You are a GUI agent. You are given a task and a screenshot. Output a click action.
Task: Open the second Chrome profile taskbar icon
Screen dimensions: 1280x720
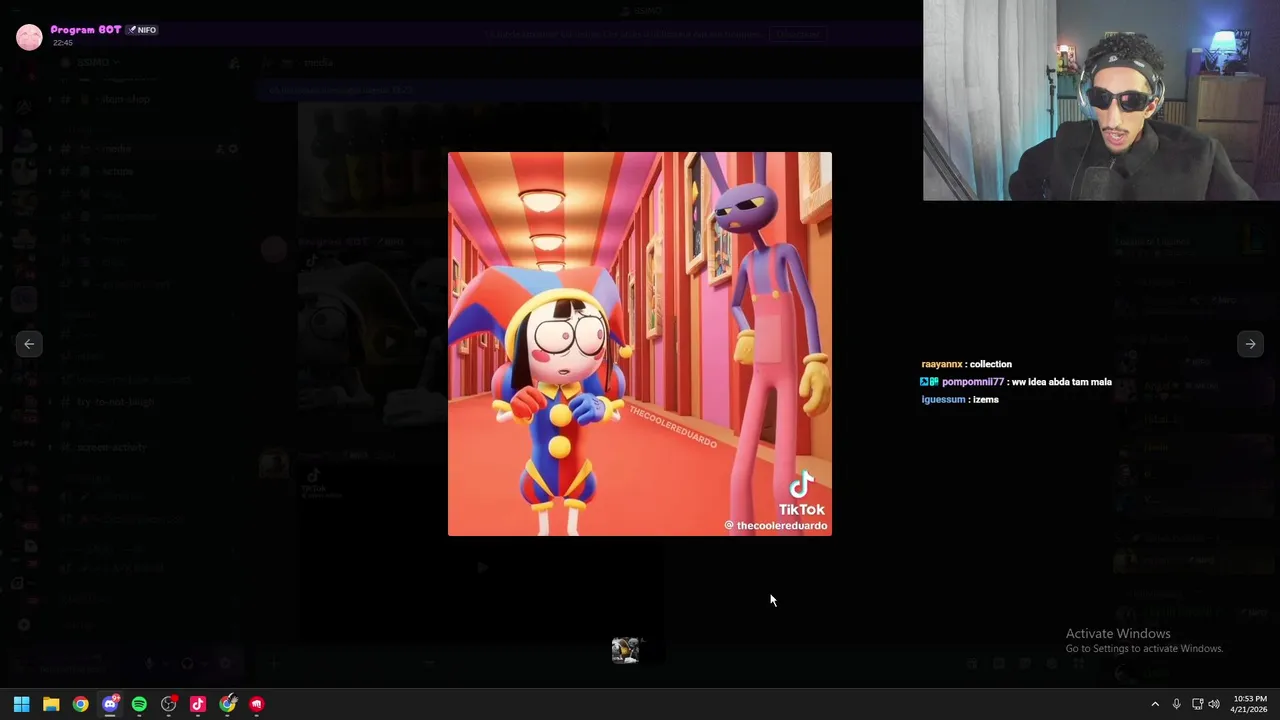click(228, 704)
